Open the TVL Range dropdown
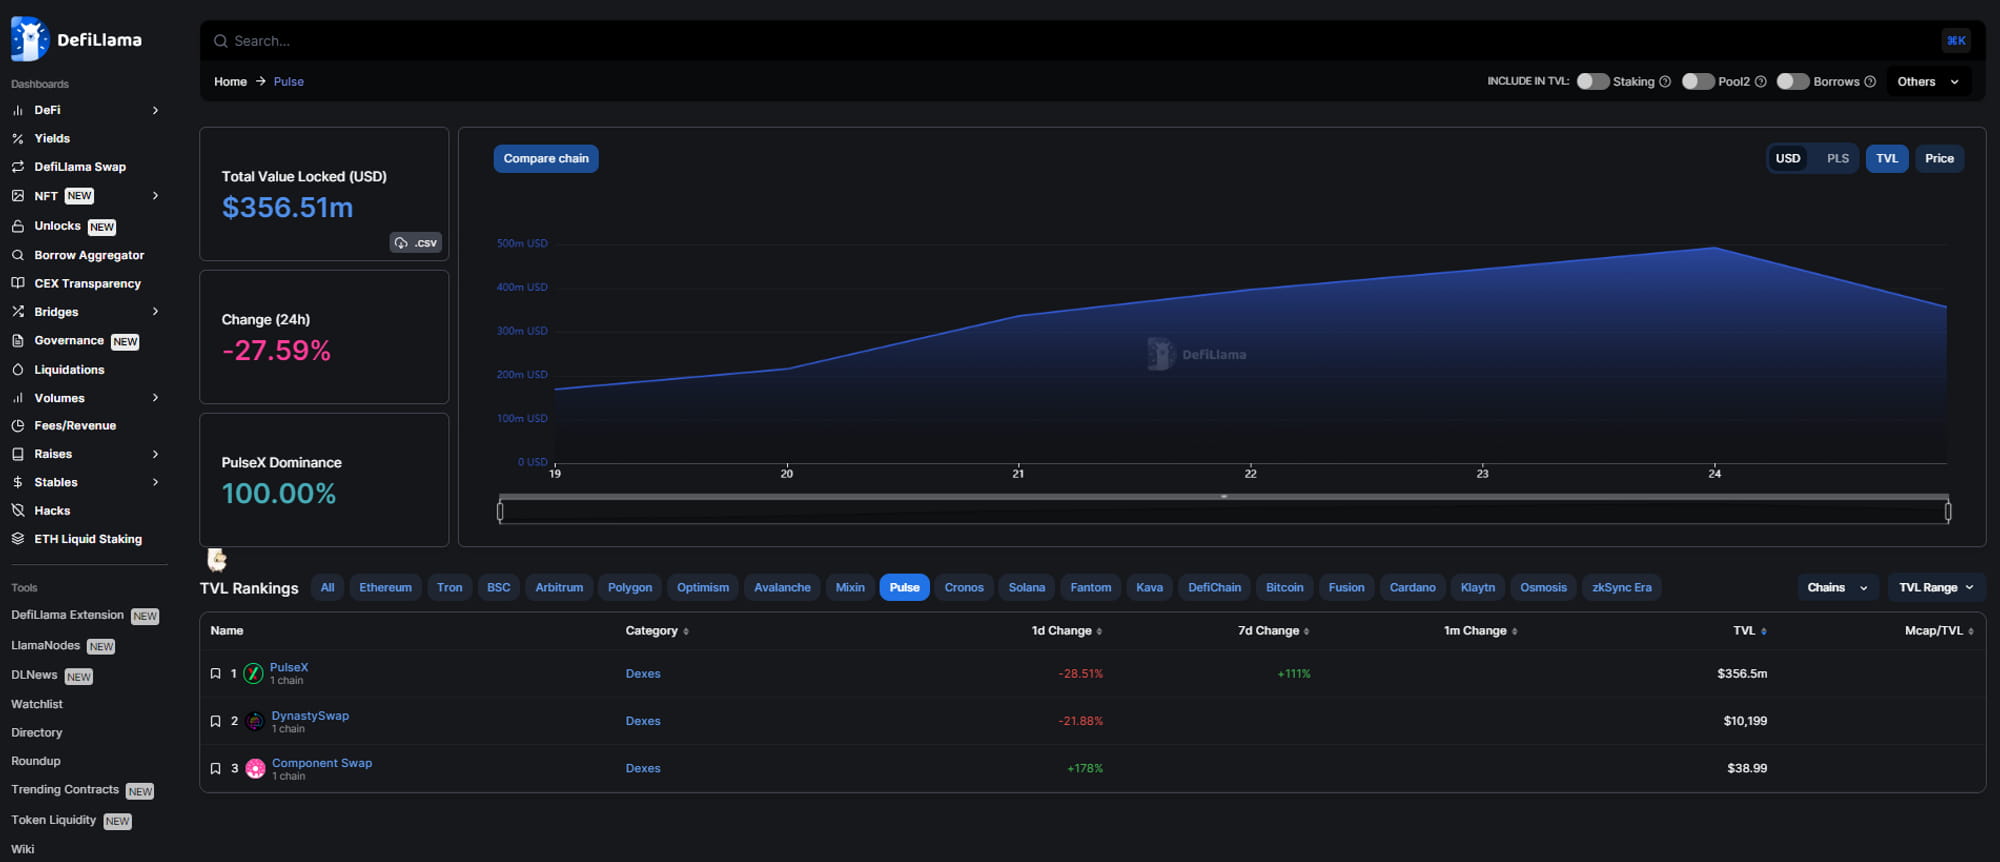The height and width of the screenshot is (862, 2000). tap(1936, 588)
